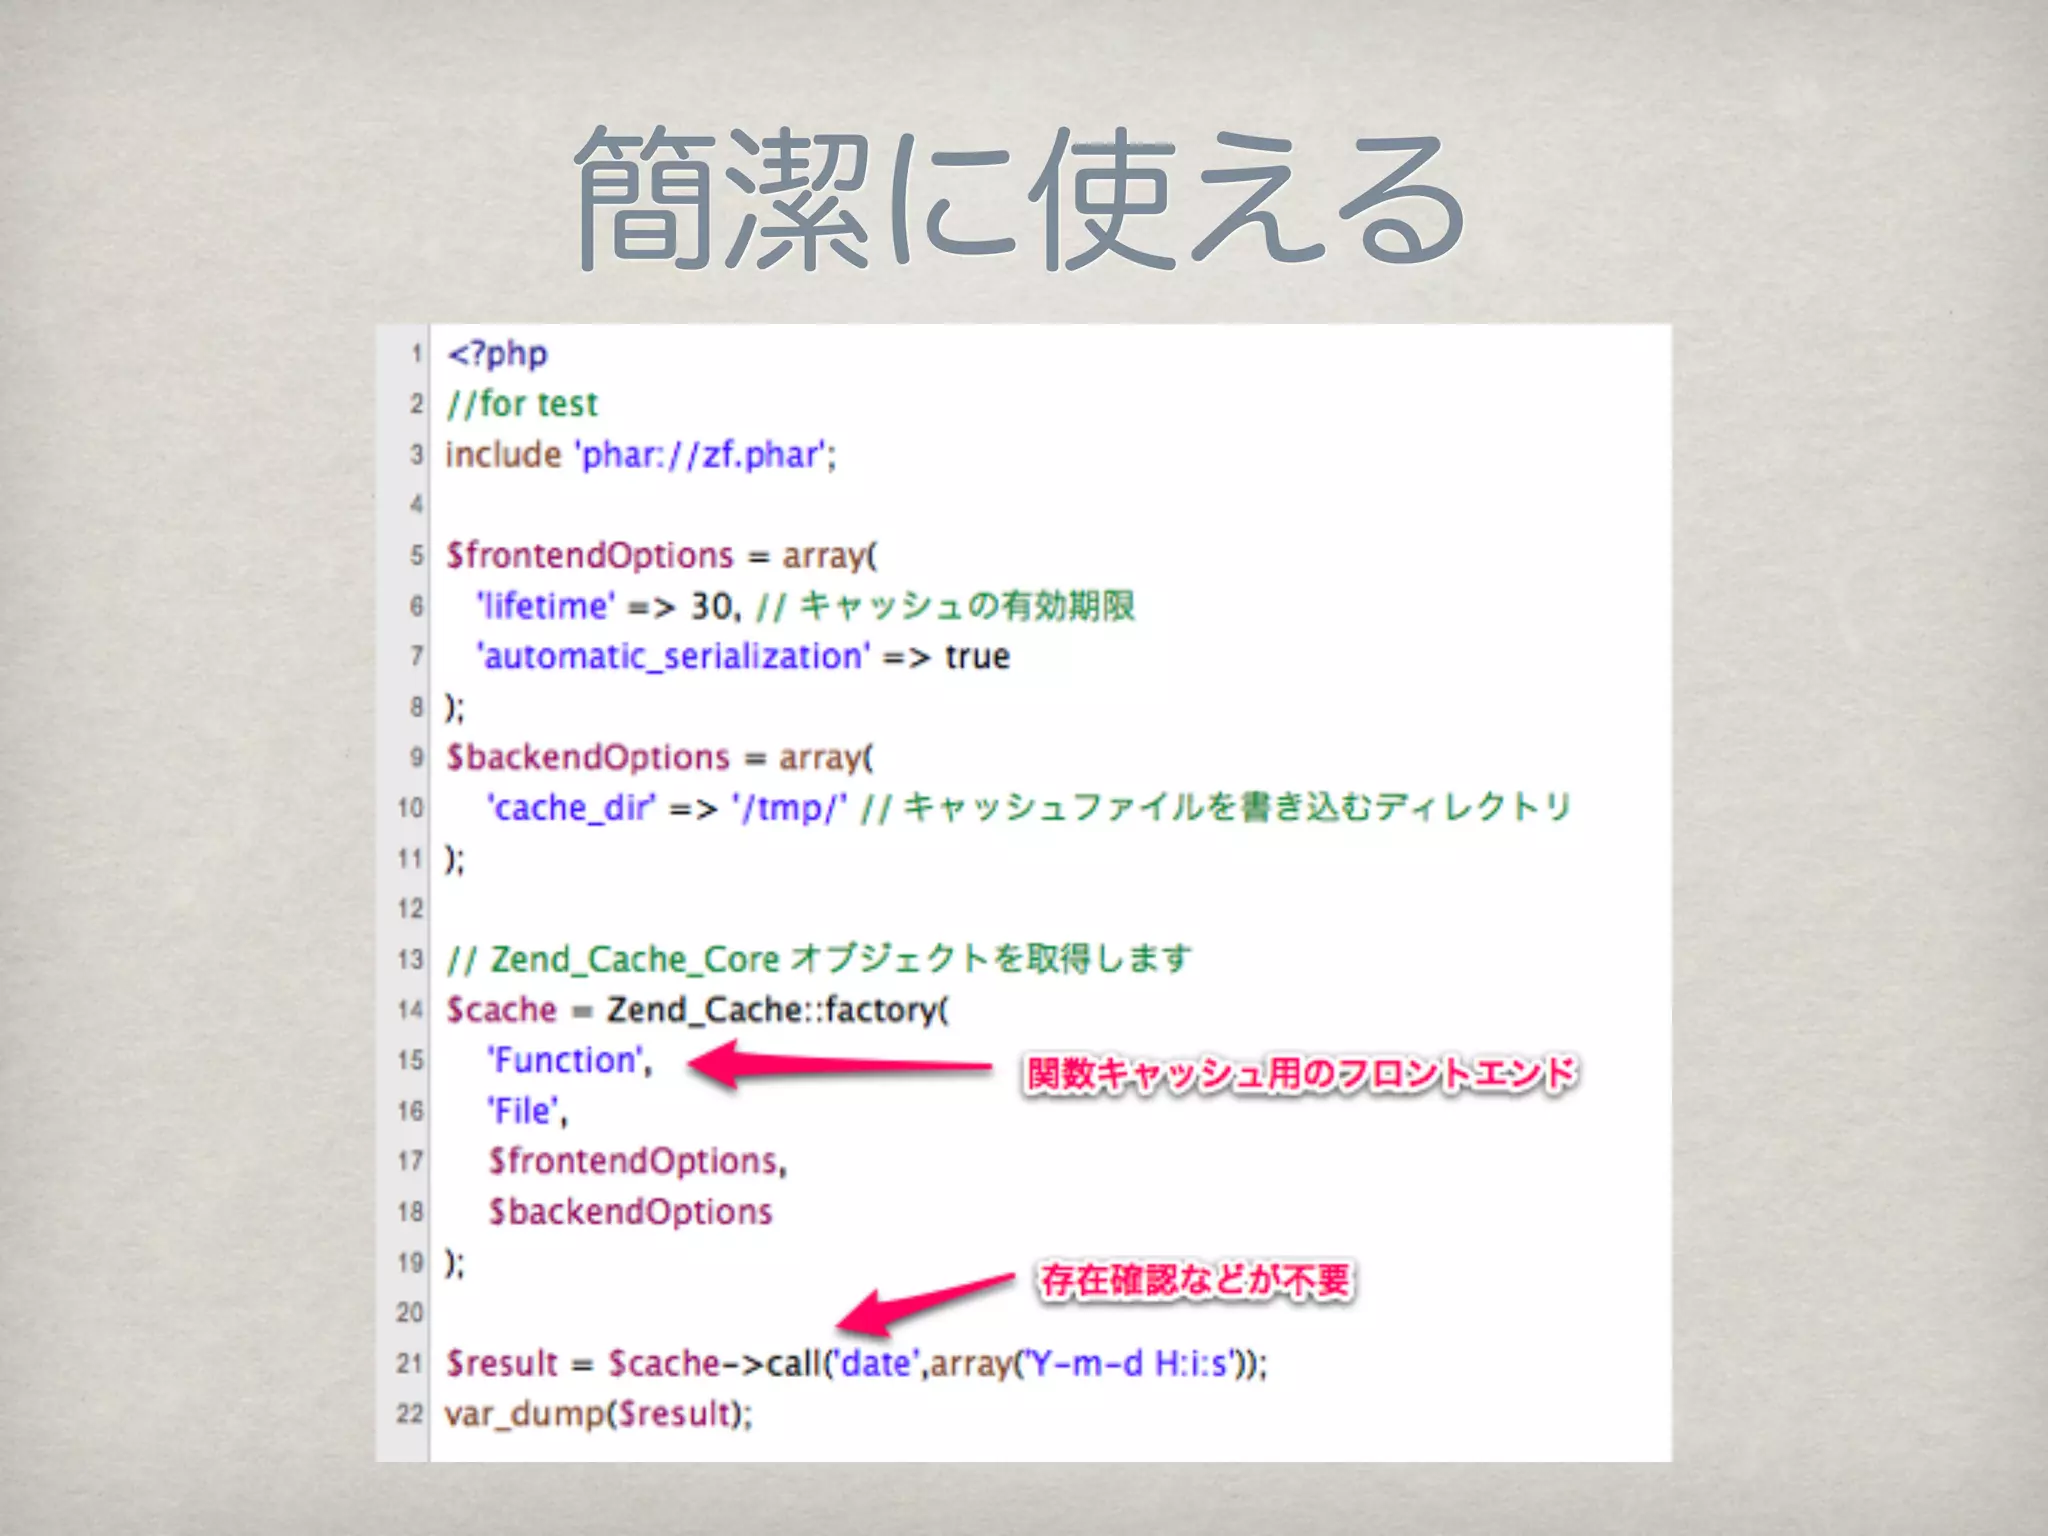The height and width of the screenshot is (1536, 2048).
Task: Select the '$cache = Zend_Cache::factory(' line
Action: click(696, 1010)
